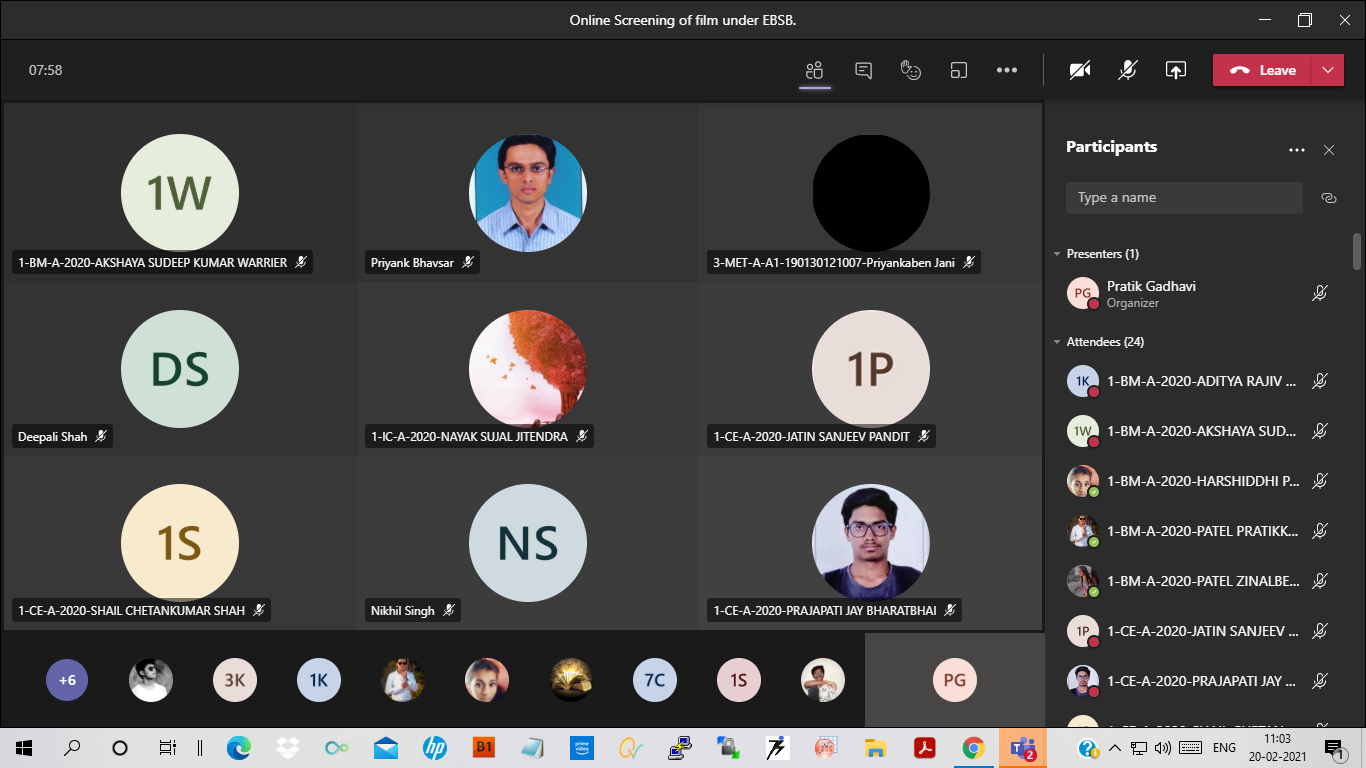Open taskbar search magnifier
1366x768 pixels.
tap(72, 747)
